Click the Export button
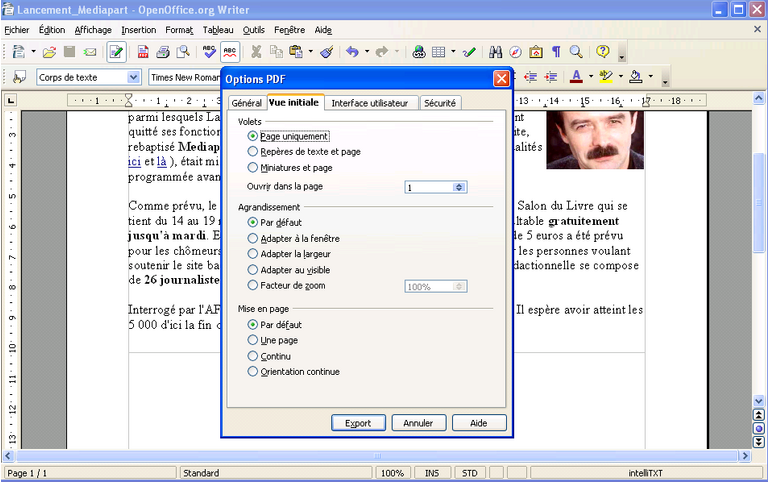Viewport: 768px width, 482px height. [x=358, y=423]
